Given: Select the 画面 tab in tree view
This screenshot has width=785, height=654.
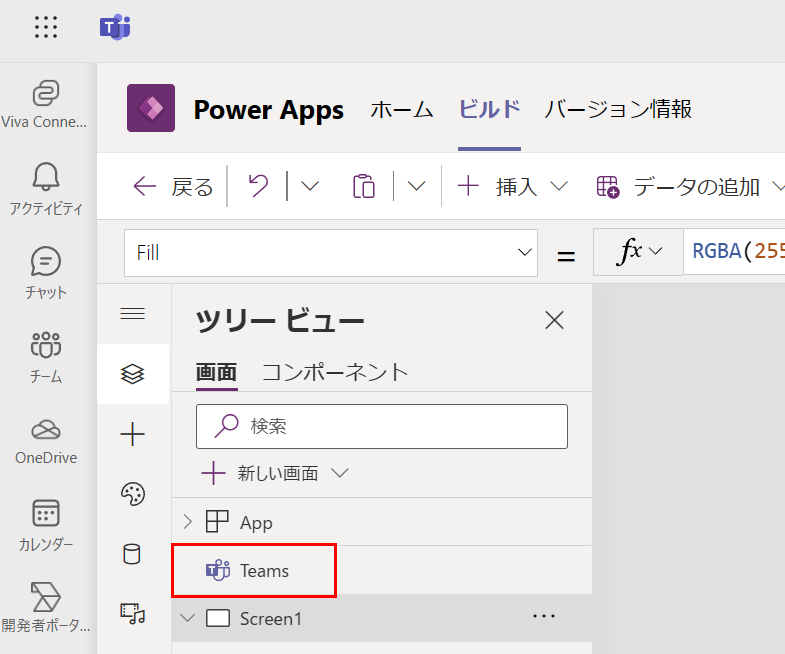Looking at the screenshot, I should [x=216, y=373].
